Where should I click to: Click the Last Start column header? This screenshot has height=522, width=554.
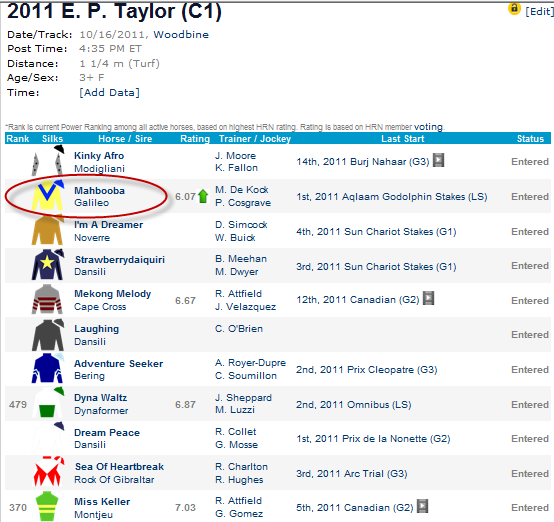coord(403,139)
